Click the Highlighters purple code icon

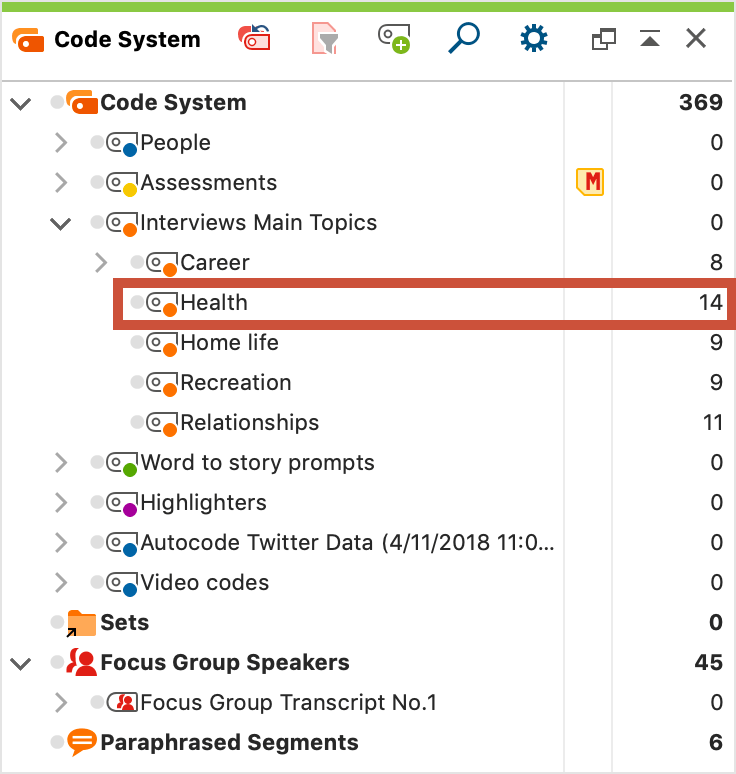click(x=121, y=503)
